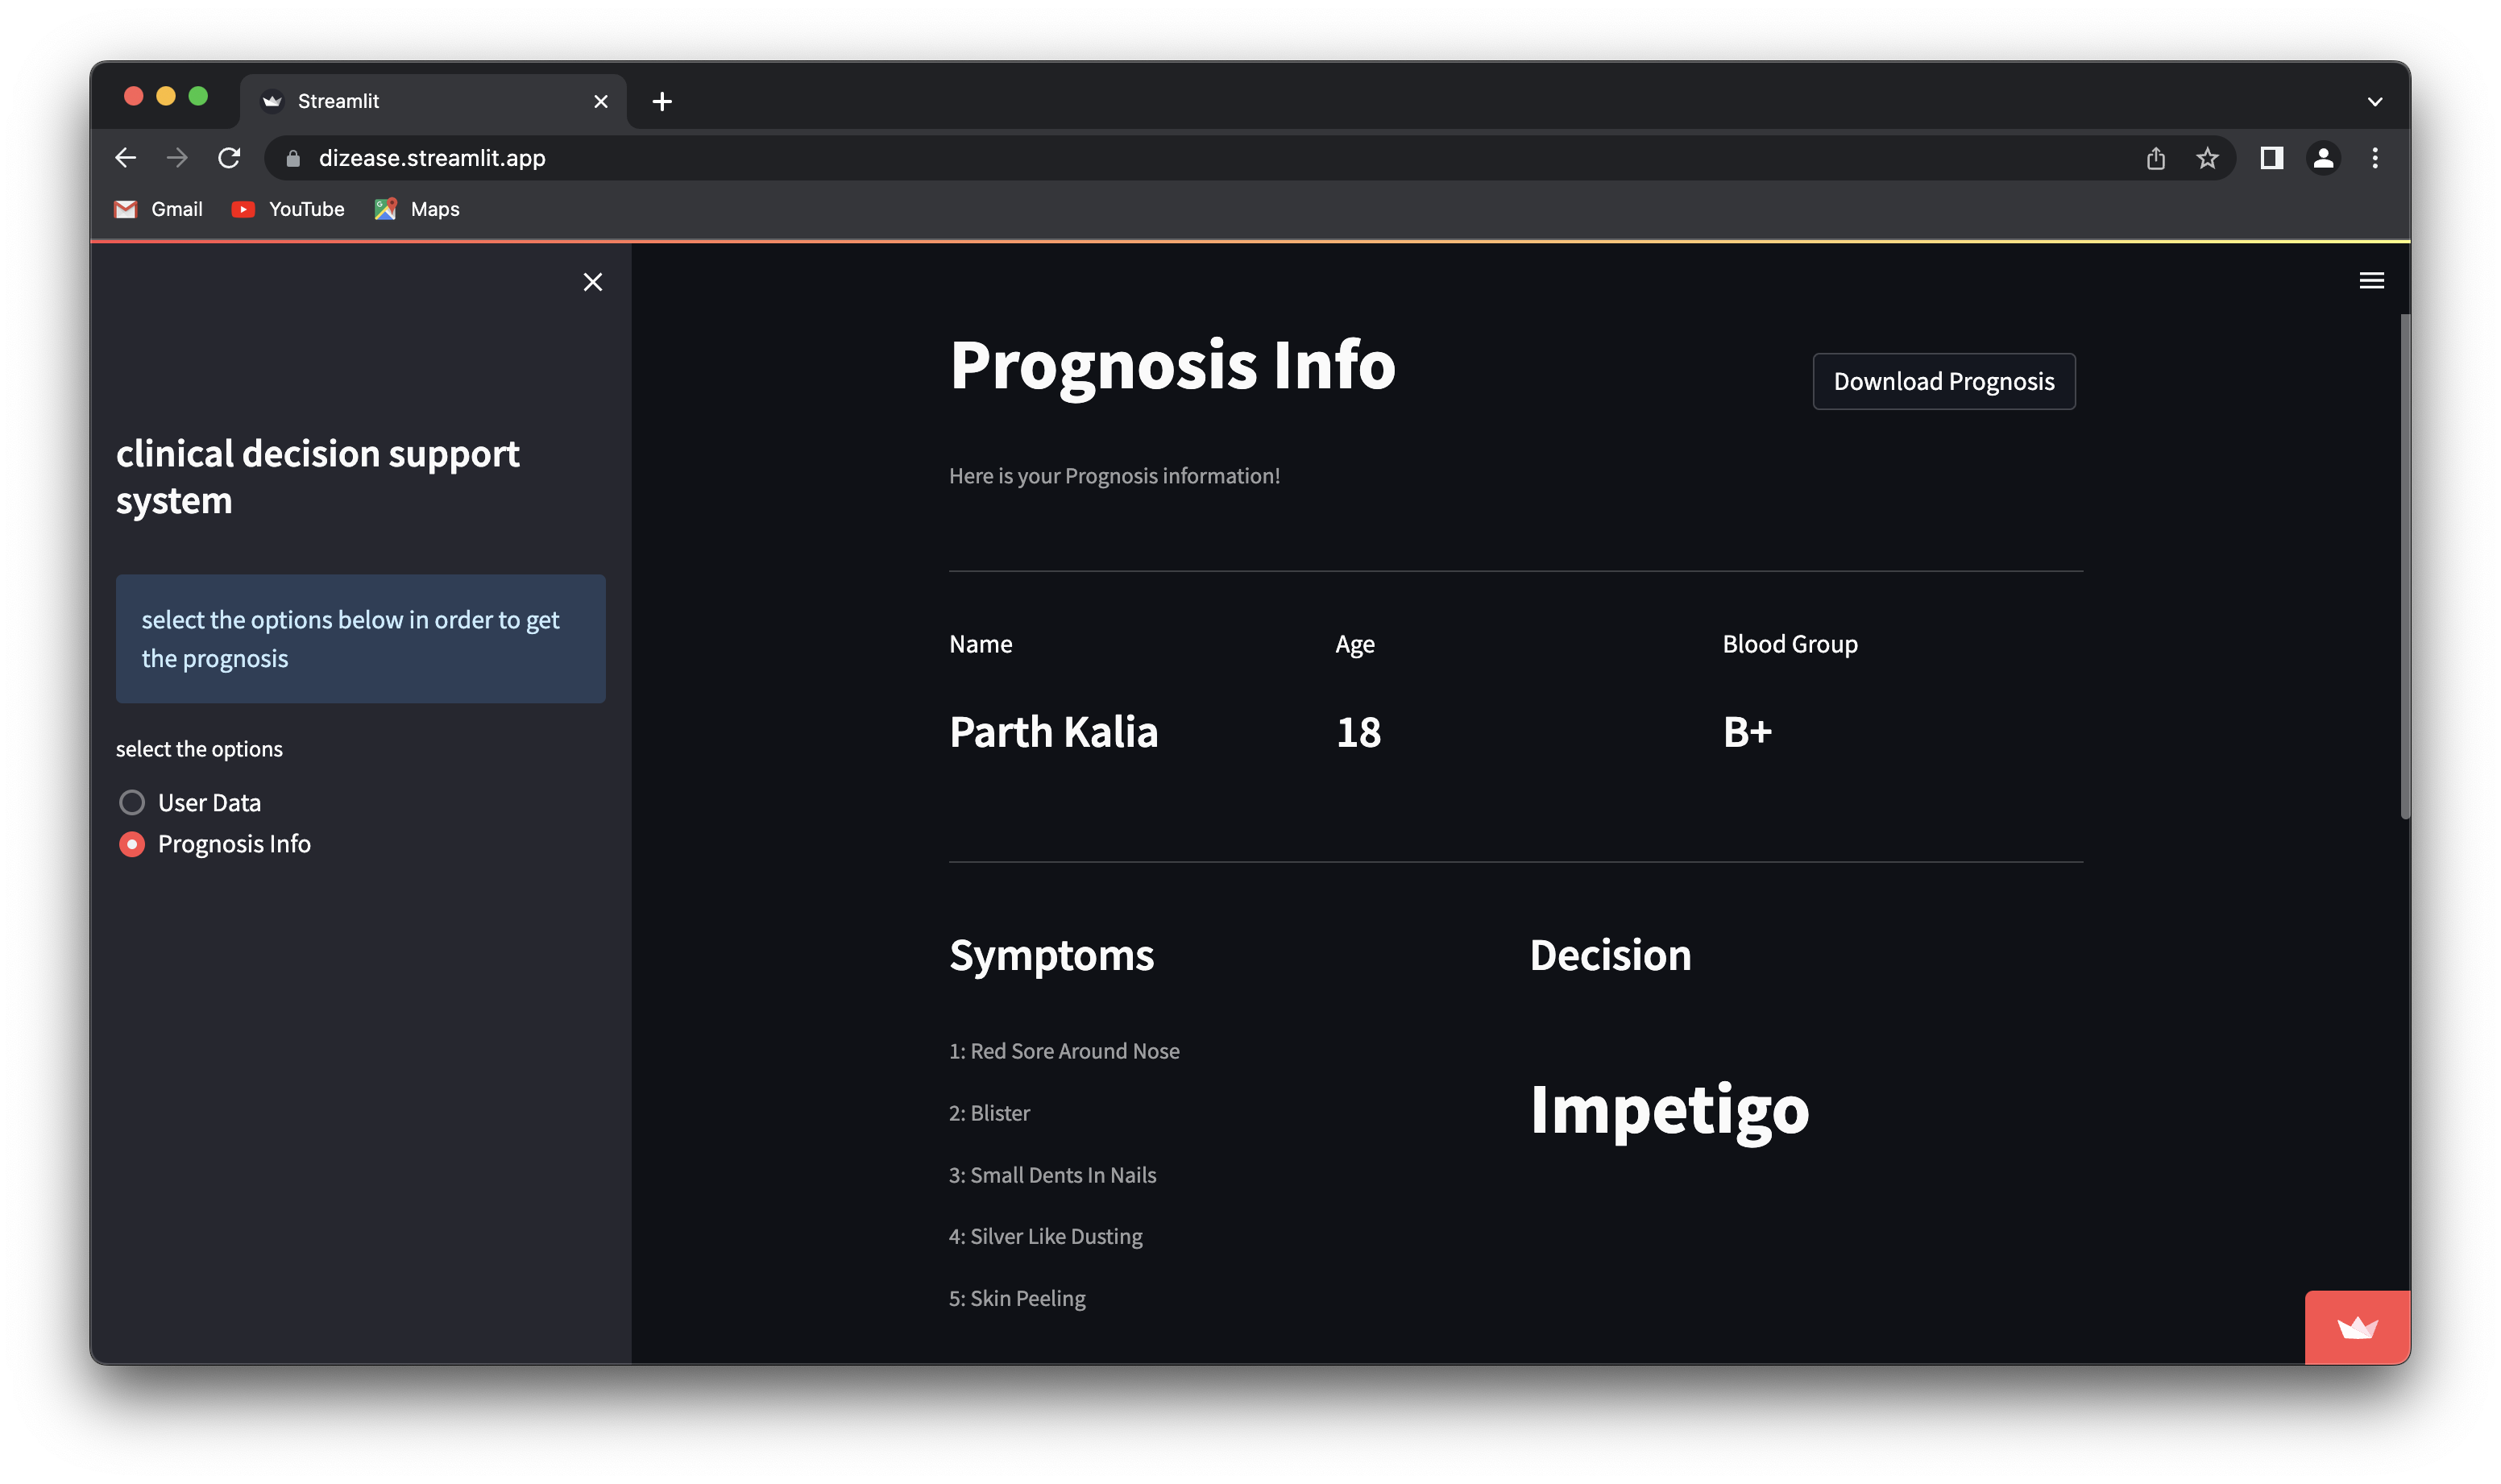Reload the page
2501x1484 pixels.
click(230, 157)
